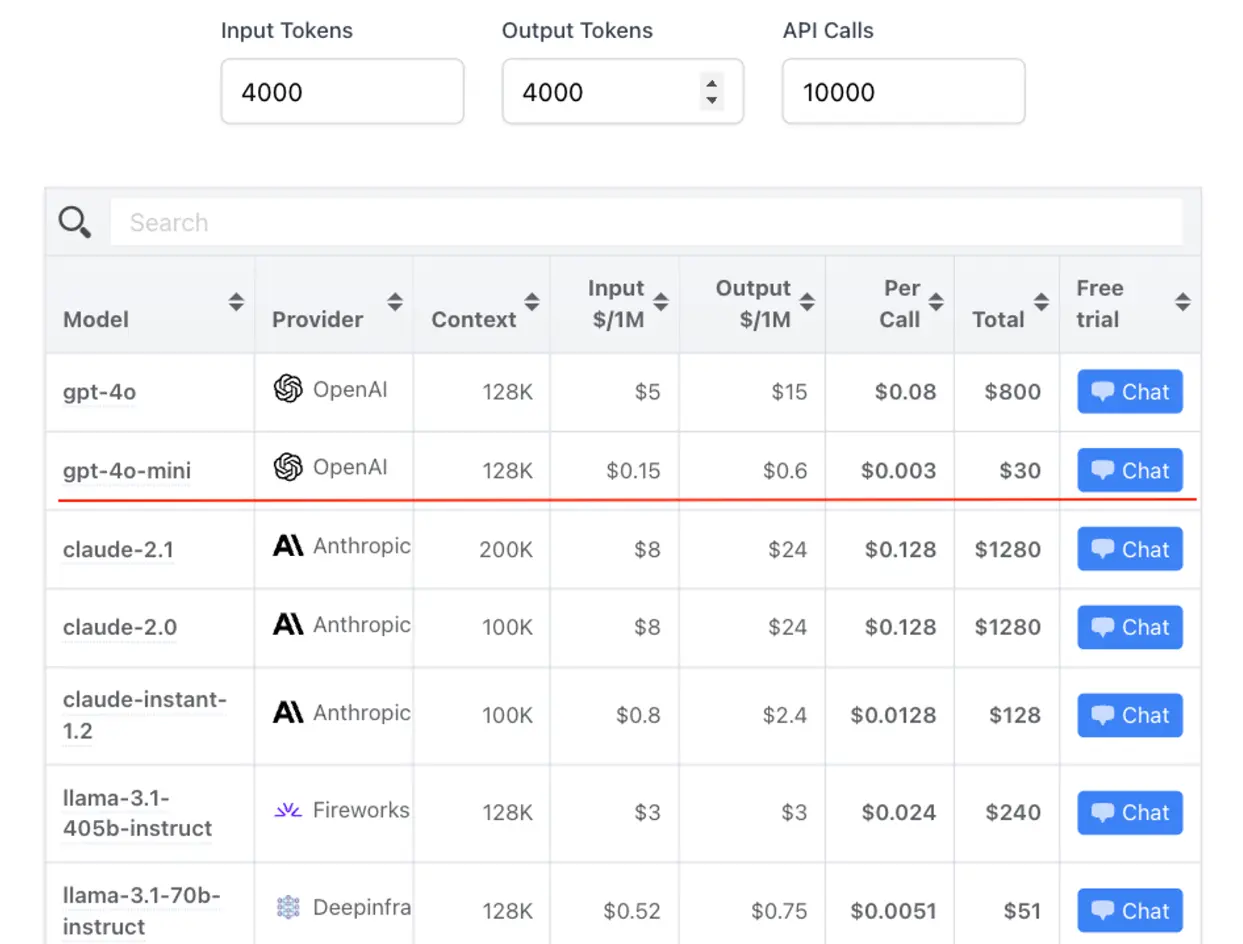1243x944 pixels.
Task: Click the Deepinfra logo icon
Action: tap(288, 907)
